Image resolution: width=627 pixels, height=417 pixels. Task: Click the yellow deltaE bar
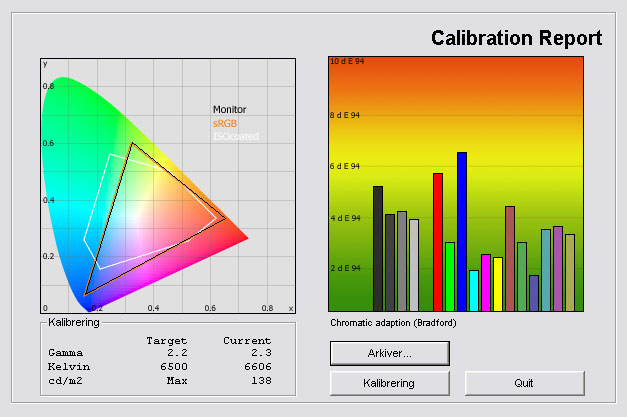pyautogui.click(x=498, y=284)
